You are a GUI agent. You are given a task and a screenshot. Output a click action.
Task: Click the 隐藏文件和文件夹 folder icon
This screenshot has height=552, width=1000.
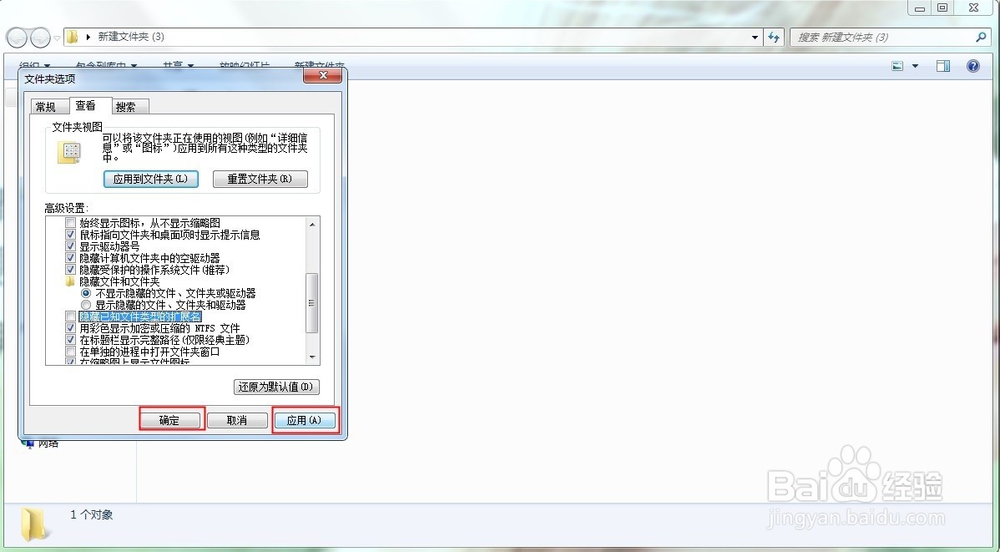click(70, 281)
